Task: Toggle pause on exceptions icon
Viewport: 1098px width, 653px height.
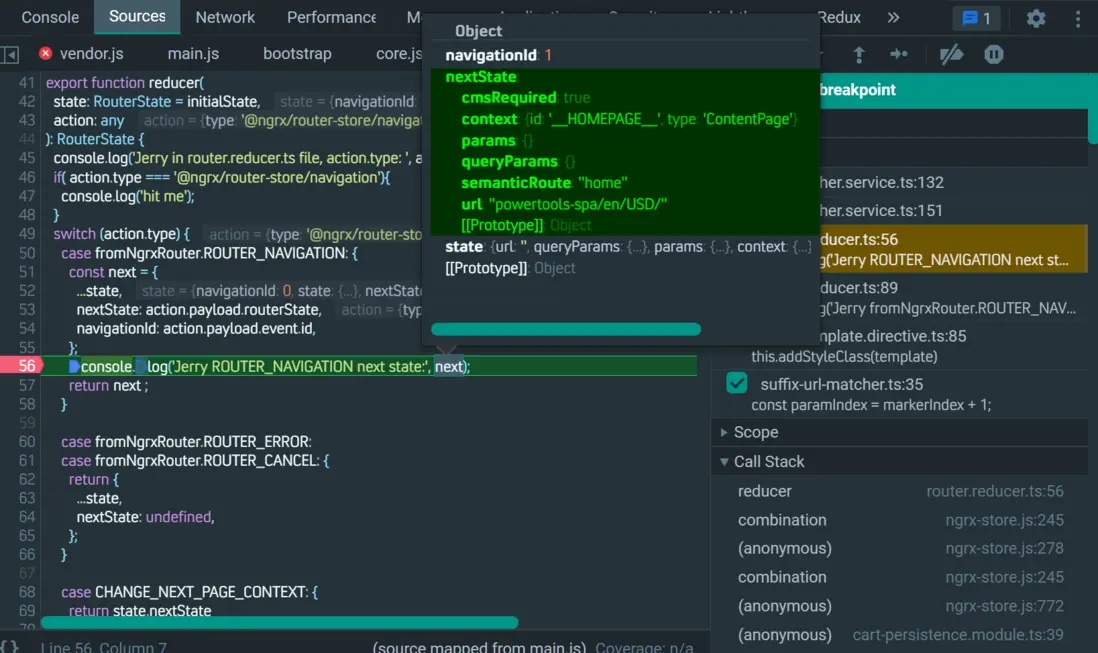Action: (993, 54)
